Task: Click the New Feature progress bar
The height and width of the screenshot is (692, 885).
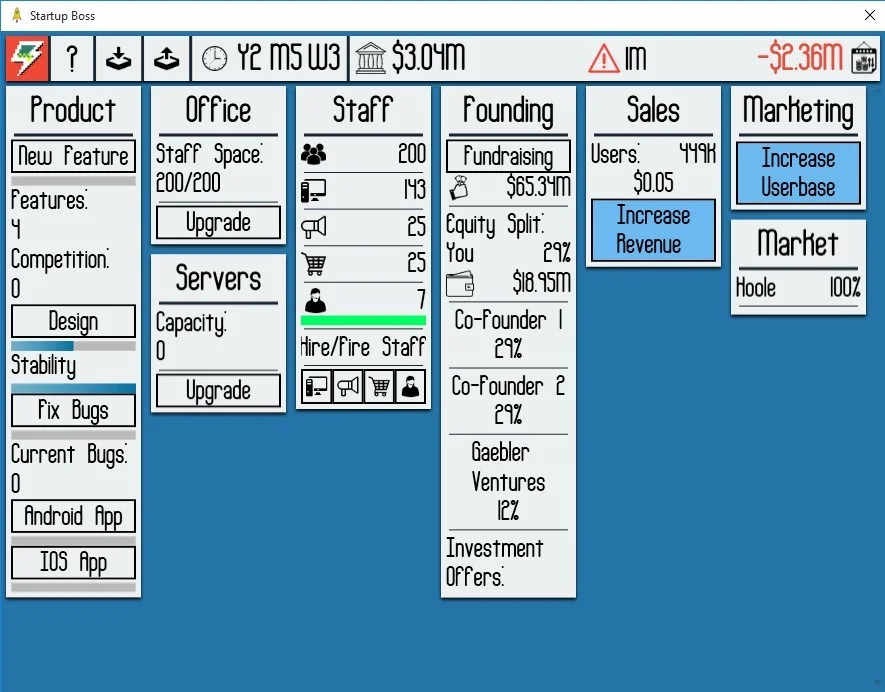Action: point(73,181)
